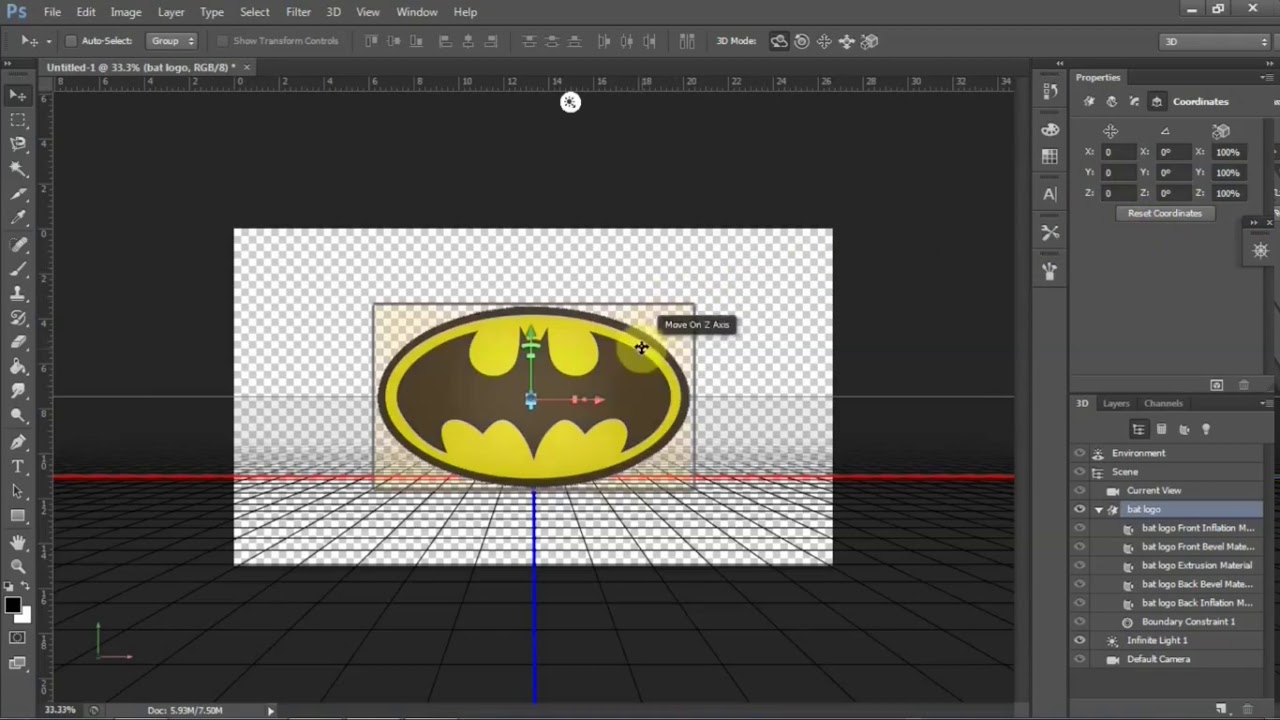Activate the Scale 3D Object mode
The width and height of the screenshot is (1280, 720).
tap(869, 41)
